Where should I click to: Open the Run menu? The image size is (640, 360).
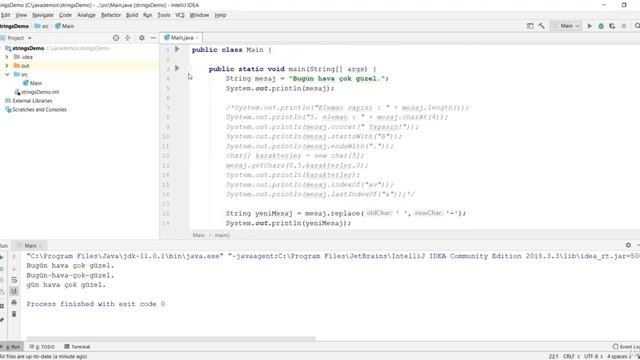(147, 15)
